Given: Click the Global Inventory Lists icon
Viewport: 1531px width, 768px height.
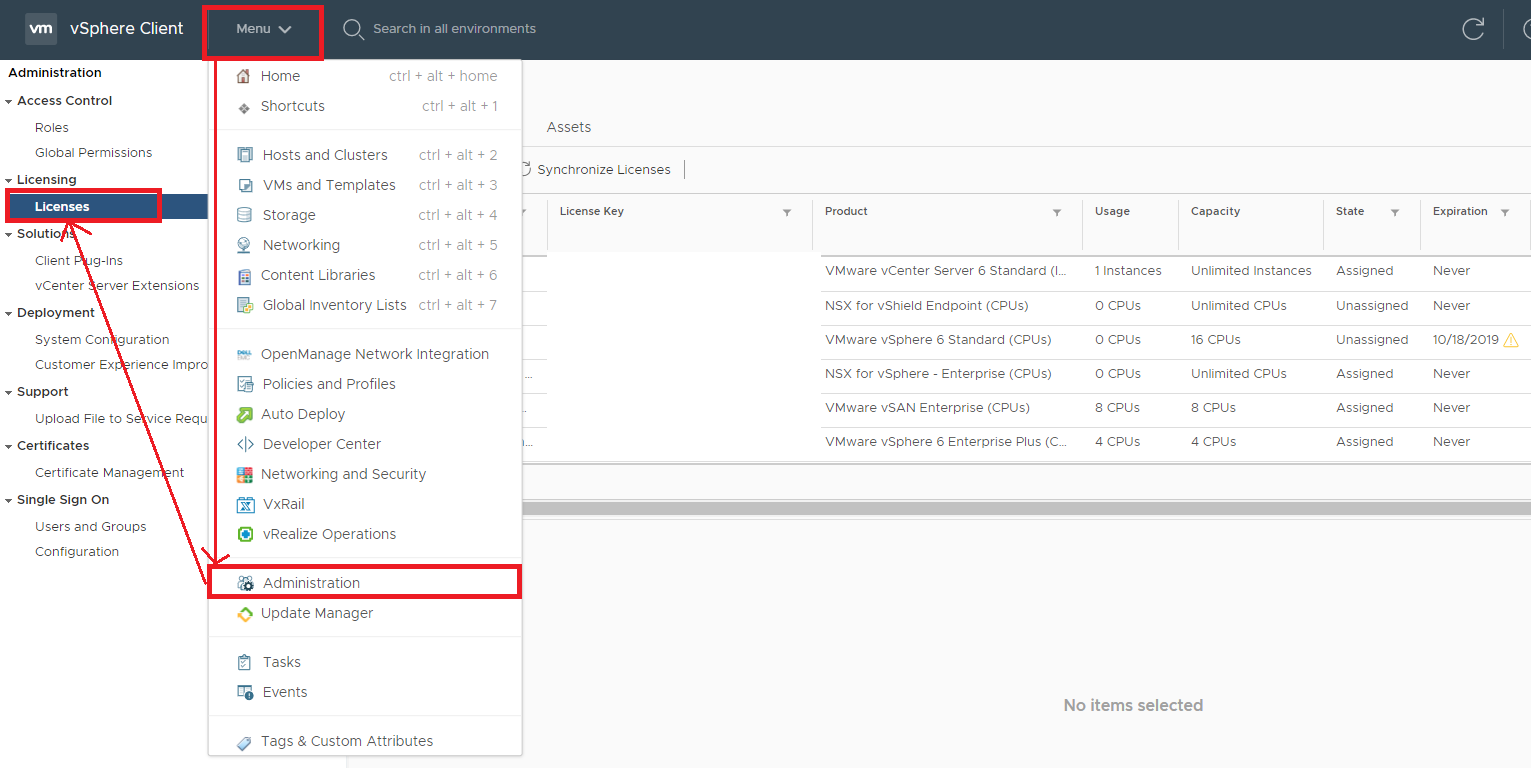Looking at the screenshot, I should tap(245, 305).
